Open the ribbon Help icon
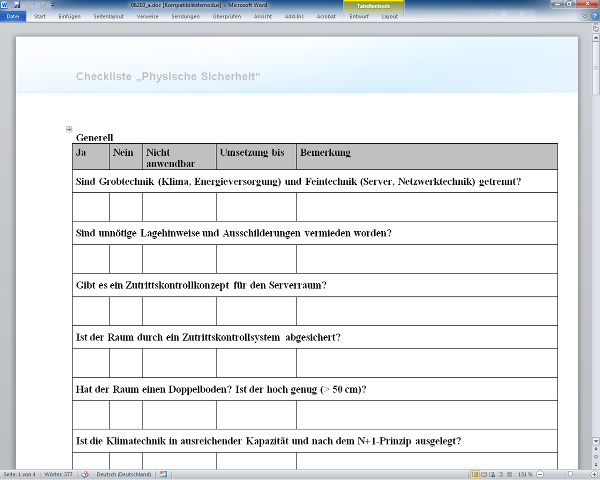The image size is (600, 480). [593, 16]
